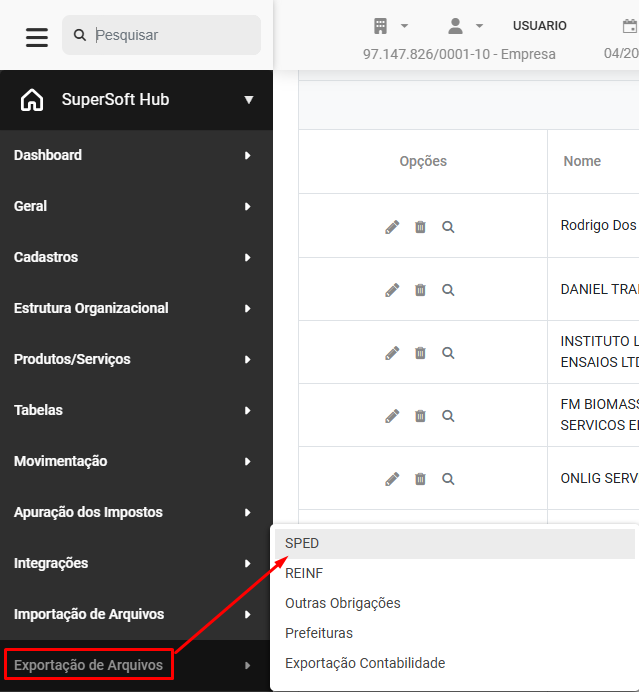
Task: Expand the Geral menu arrow
Action: pos(248,207)
